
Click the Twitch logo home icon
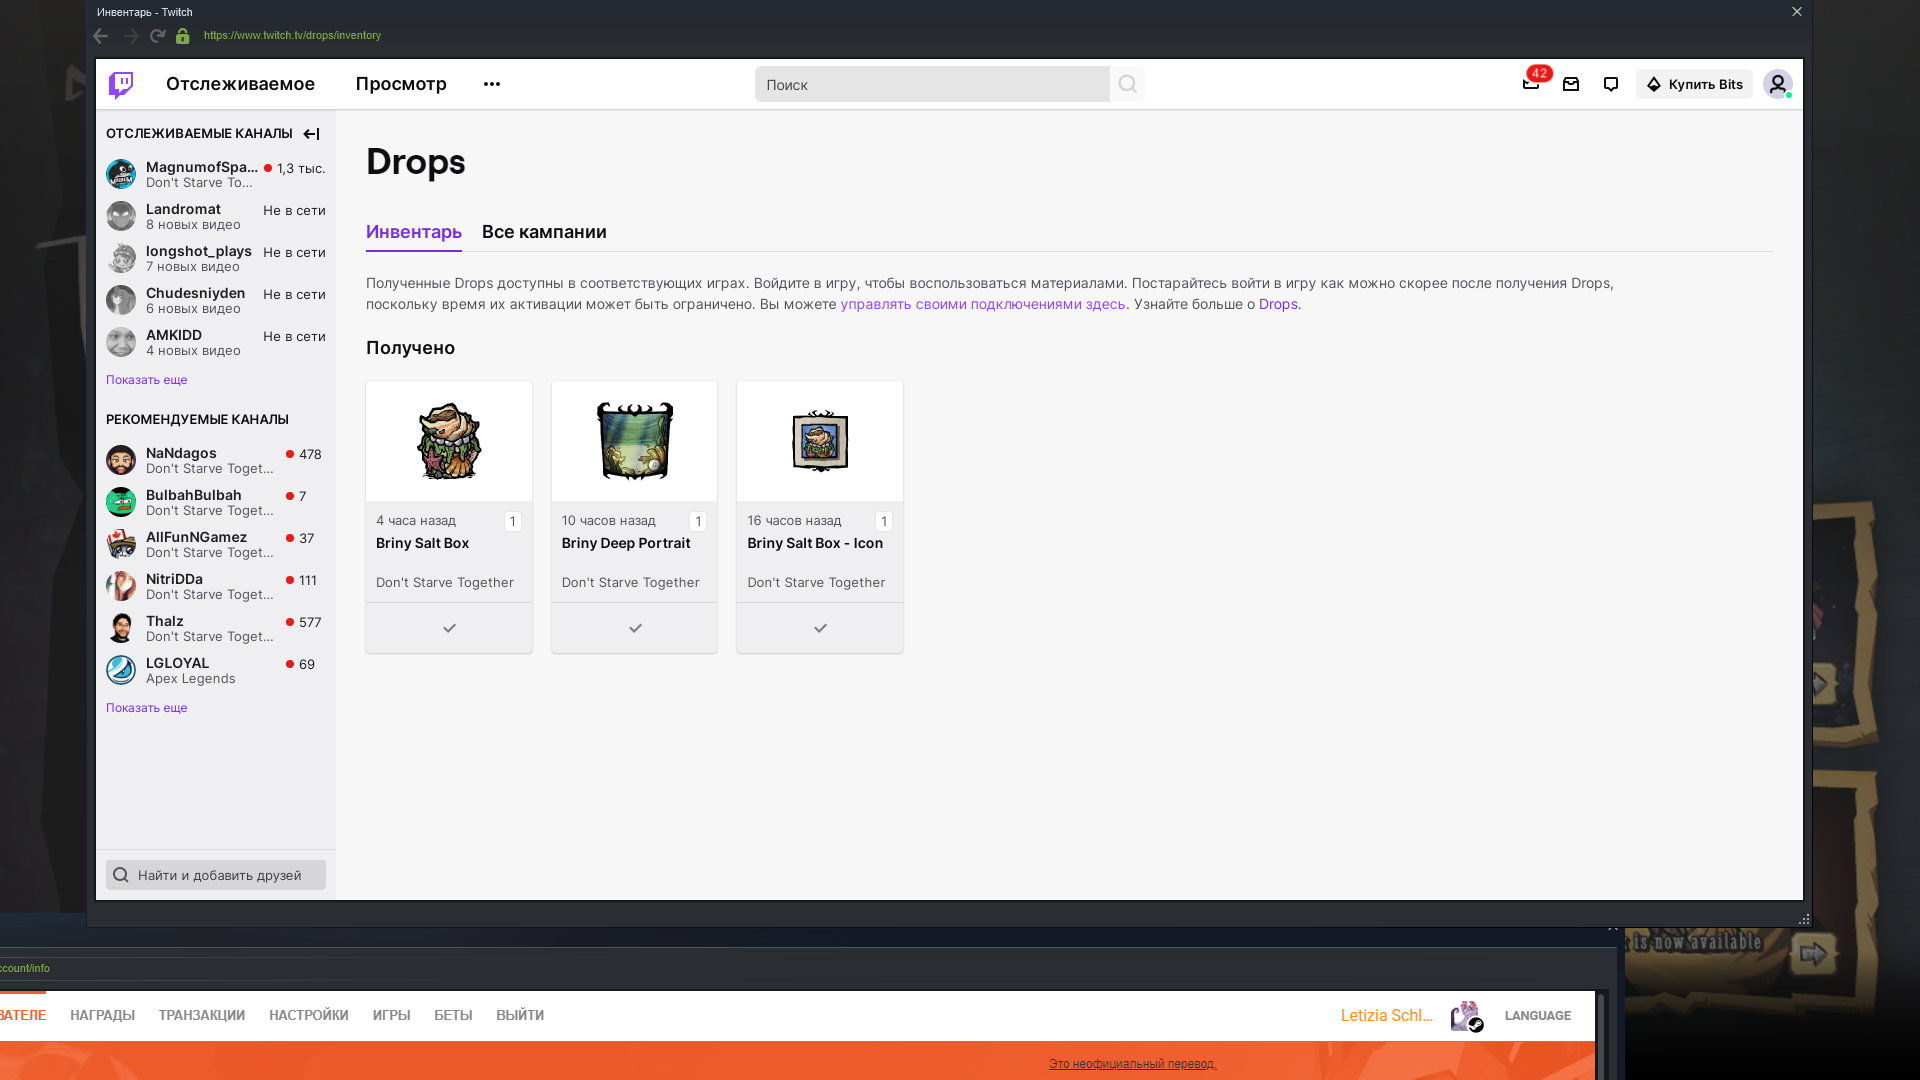(x=121, y=85)
